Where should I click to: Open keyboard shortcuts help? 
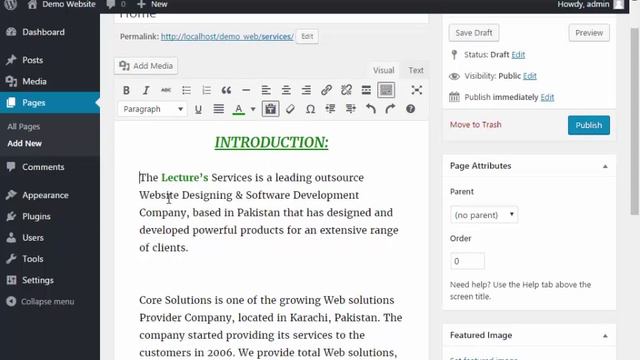pyautogui.click(x=411, y=109)
